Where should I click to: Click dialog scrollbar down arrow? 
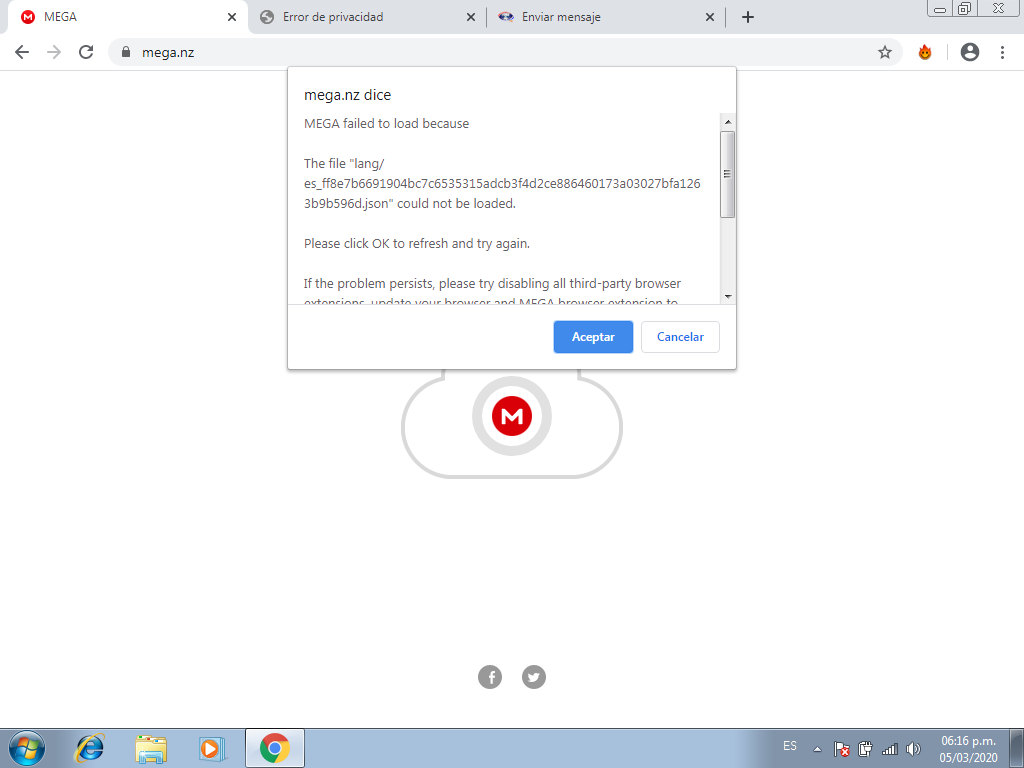pyautogui.click(x=728, y=296)
